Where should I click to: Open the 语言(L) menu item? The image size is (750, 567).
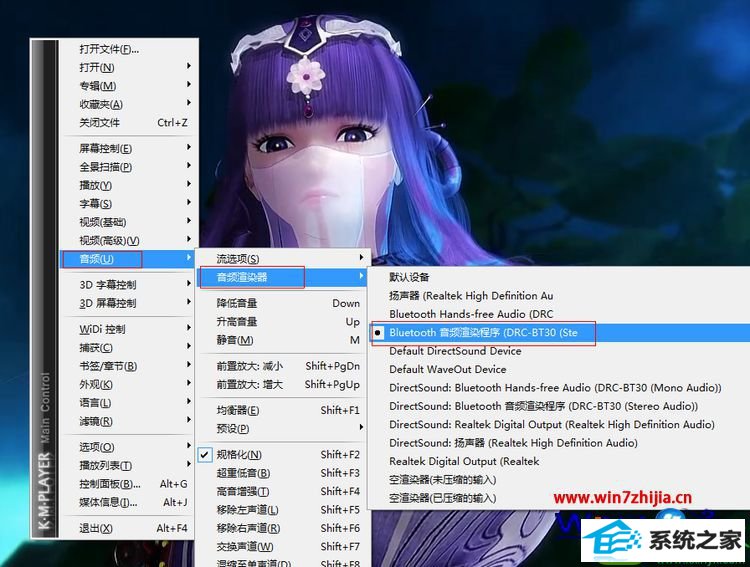[x=128, y=402]
